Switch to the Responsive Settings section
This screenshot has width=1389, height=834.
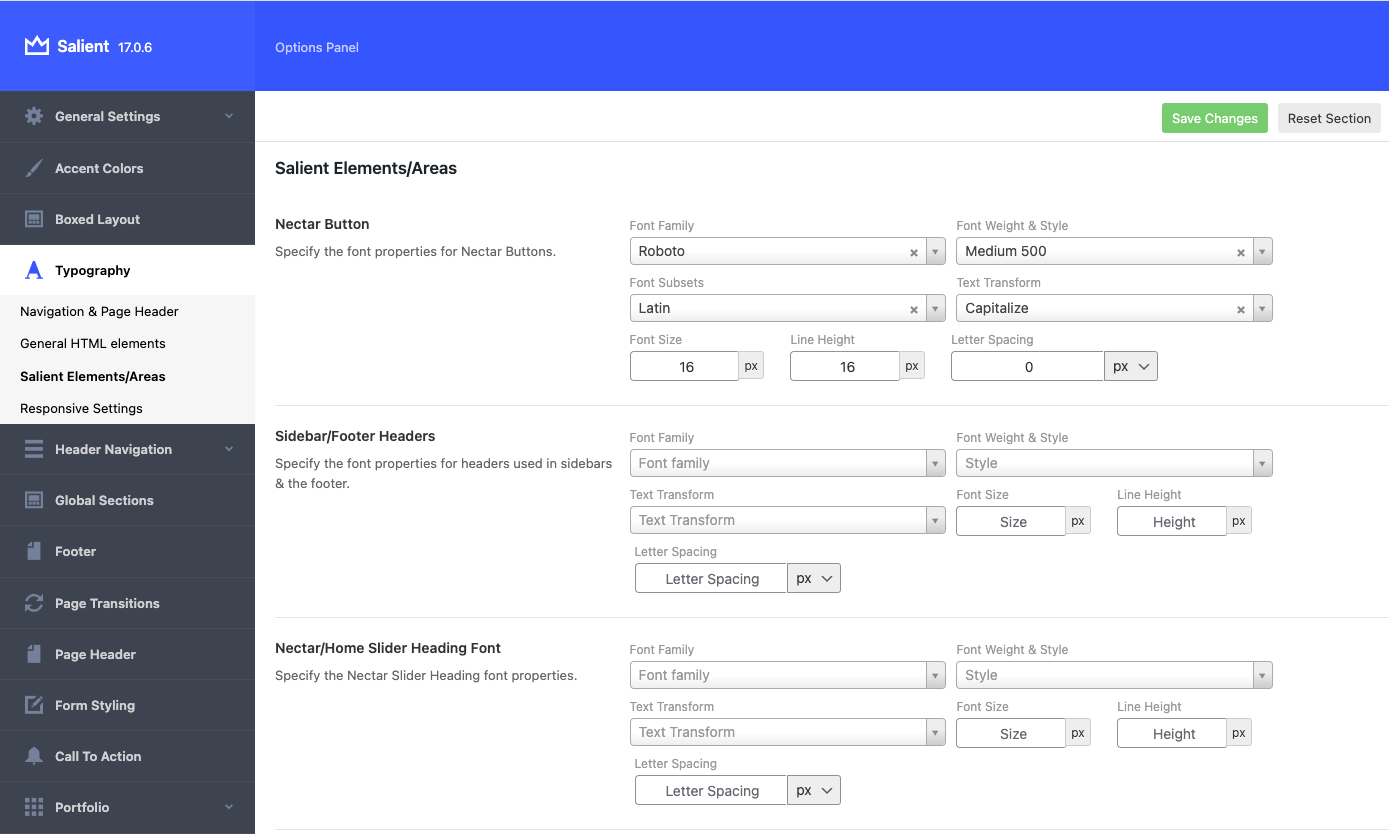(x=80, y=408)
